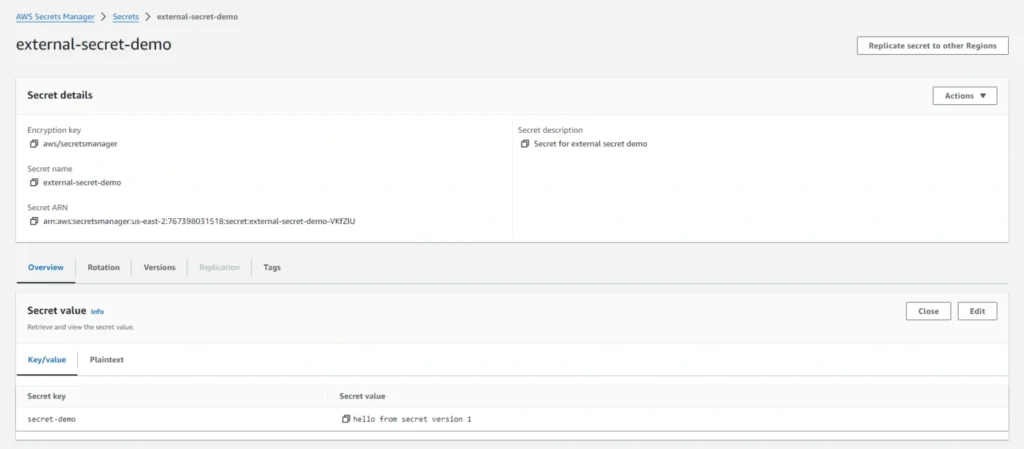Copy the encryption key aws/secretsmanager
Screen dimensions: 1024x449
(x=34, y=144)
